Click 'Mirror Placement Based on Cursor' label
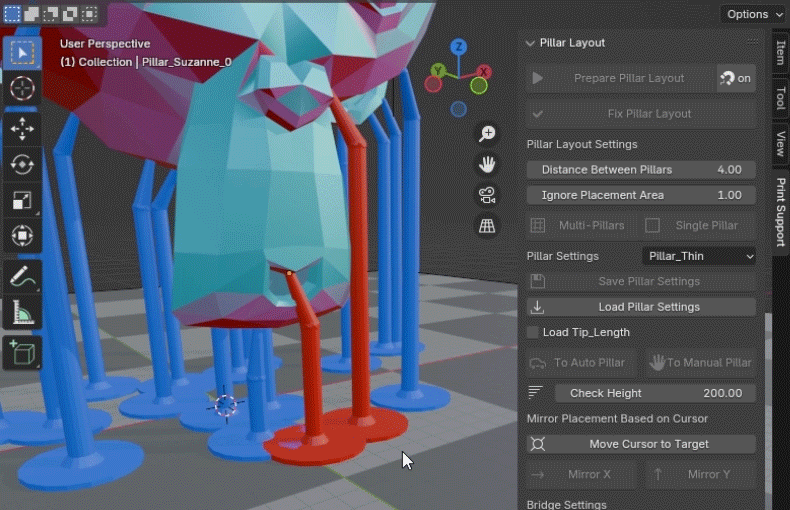Image resolution: width=790 pixels, height=510 pixels. click(x=617, y=419)
